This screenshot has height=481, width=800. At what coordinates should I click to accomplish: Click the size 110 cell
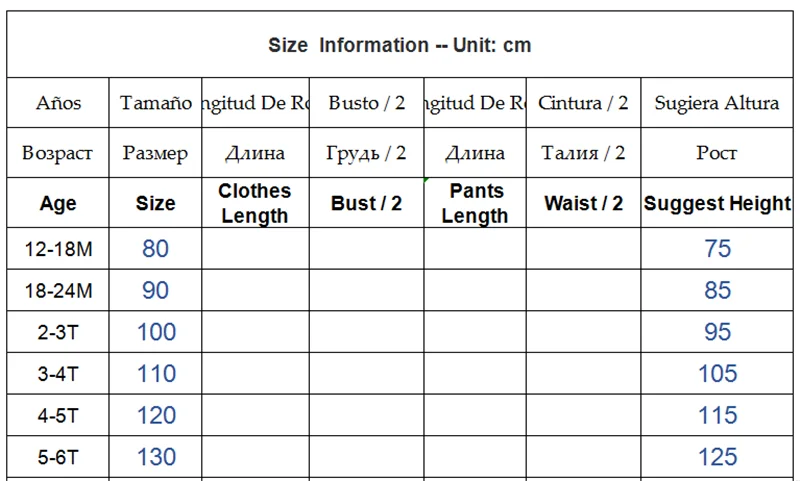(x=155, y=374)
